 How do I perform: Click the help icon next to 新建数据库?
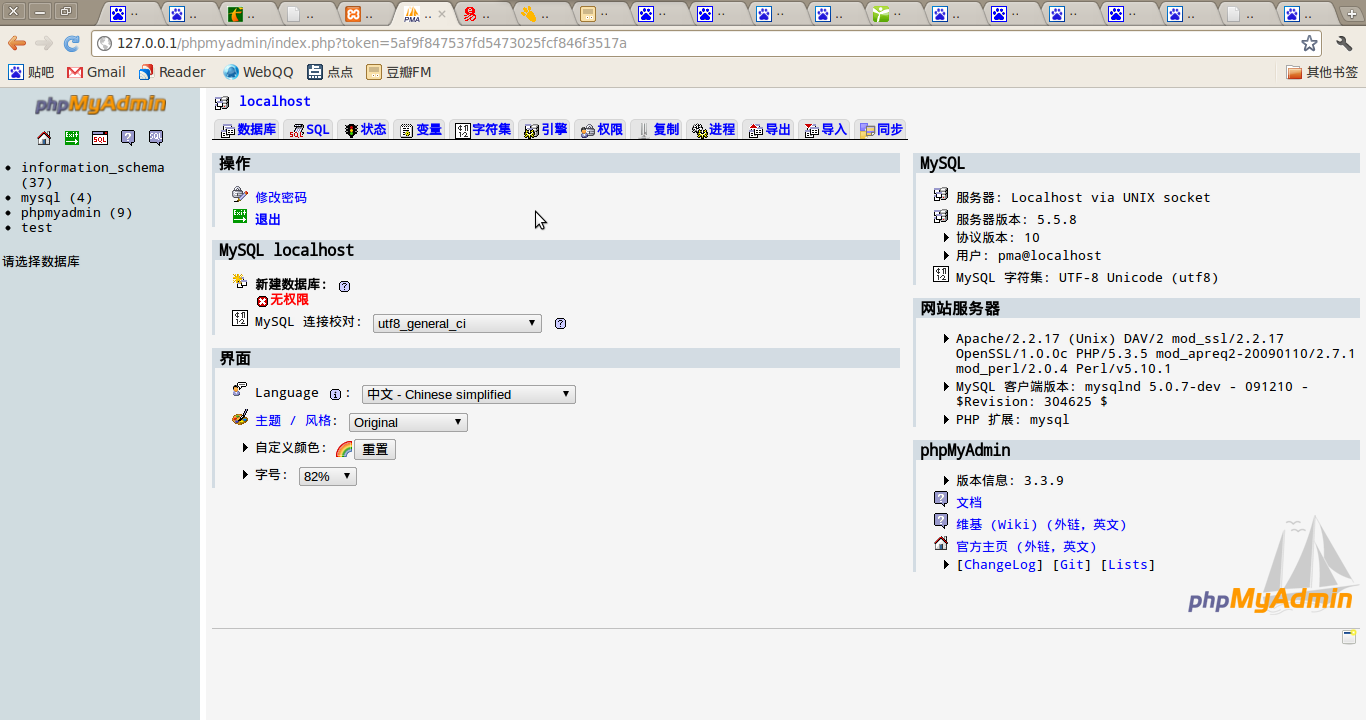[x=344, y=286]
